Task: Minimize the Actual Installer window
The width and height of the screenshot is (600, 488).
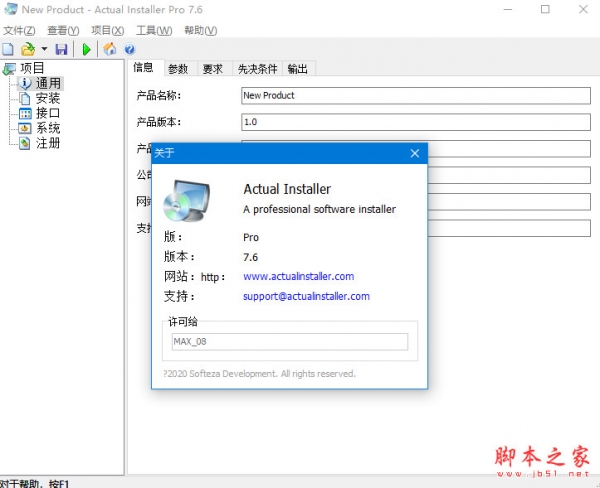Action: tap(508, 9)
